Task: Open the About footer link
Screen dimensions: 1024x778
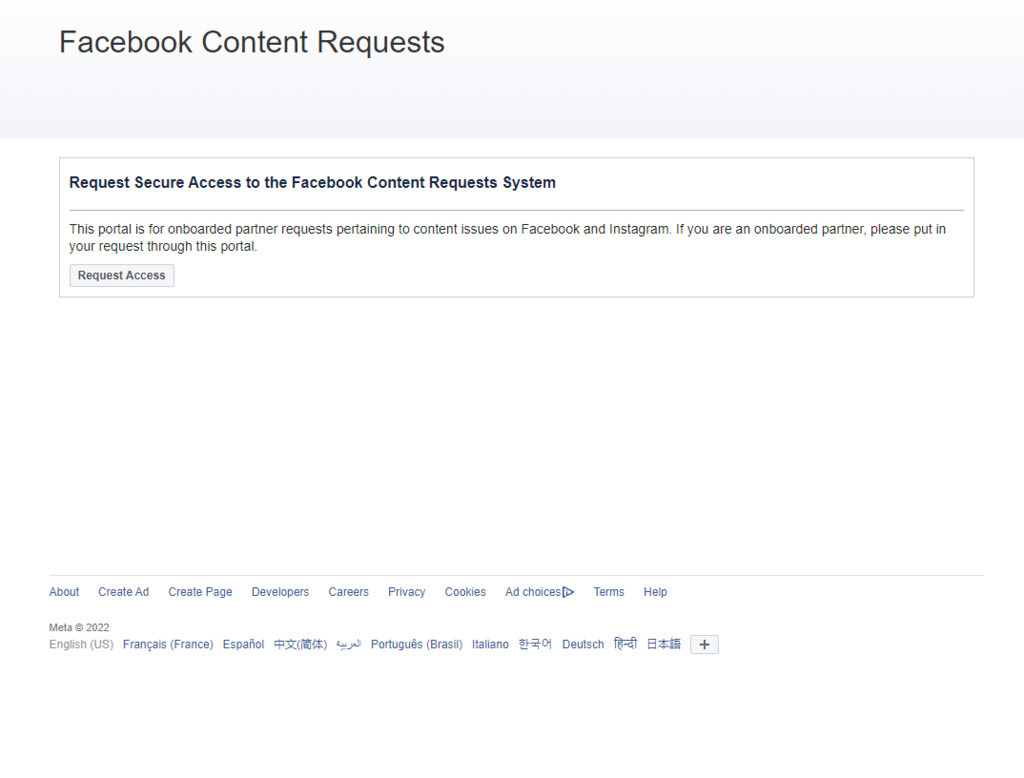Action: click(x=64, y=592)
